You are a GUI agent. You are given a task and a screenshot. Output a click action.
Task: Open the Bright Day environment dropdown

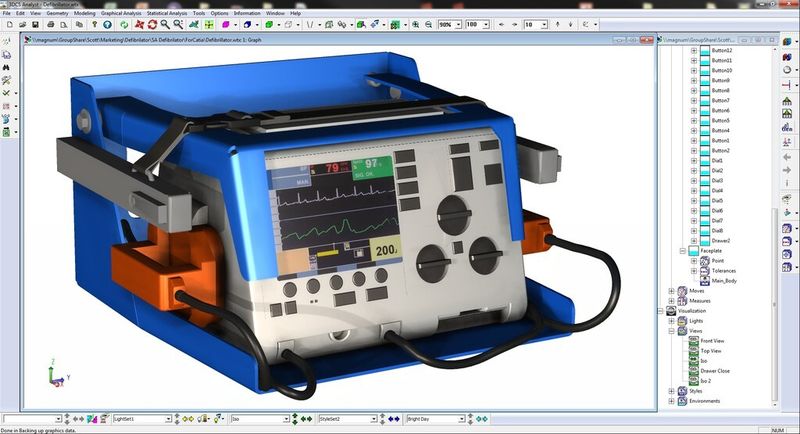pyautogui.click(x=462, y=419)
